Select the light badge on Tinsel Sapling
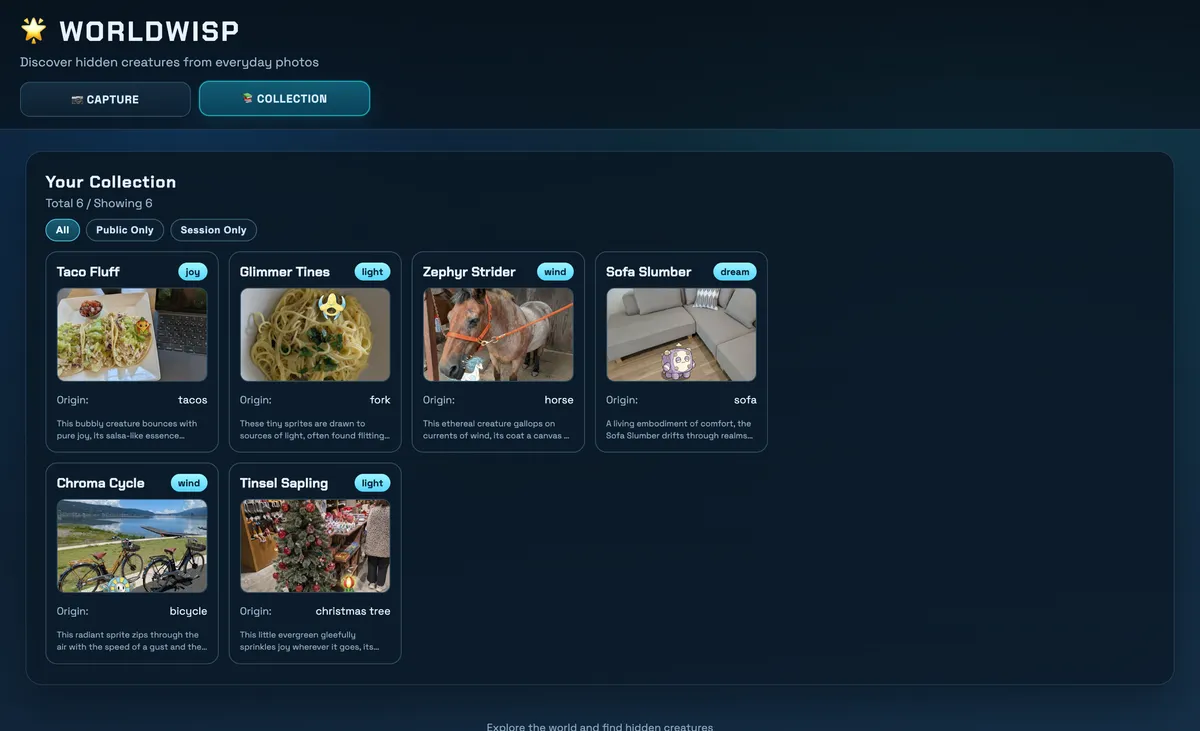1200x731 pixels. [372, 482]
